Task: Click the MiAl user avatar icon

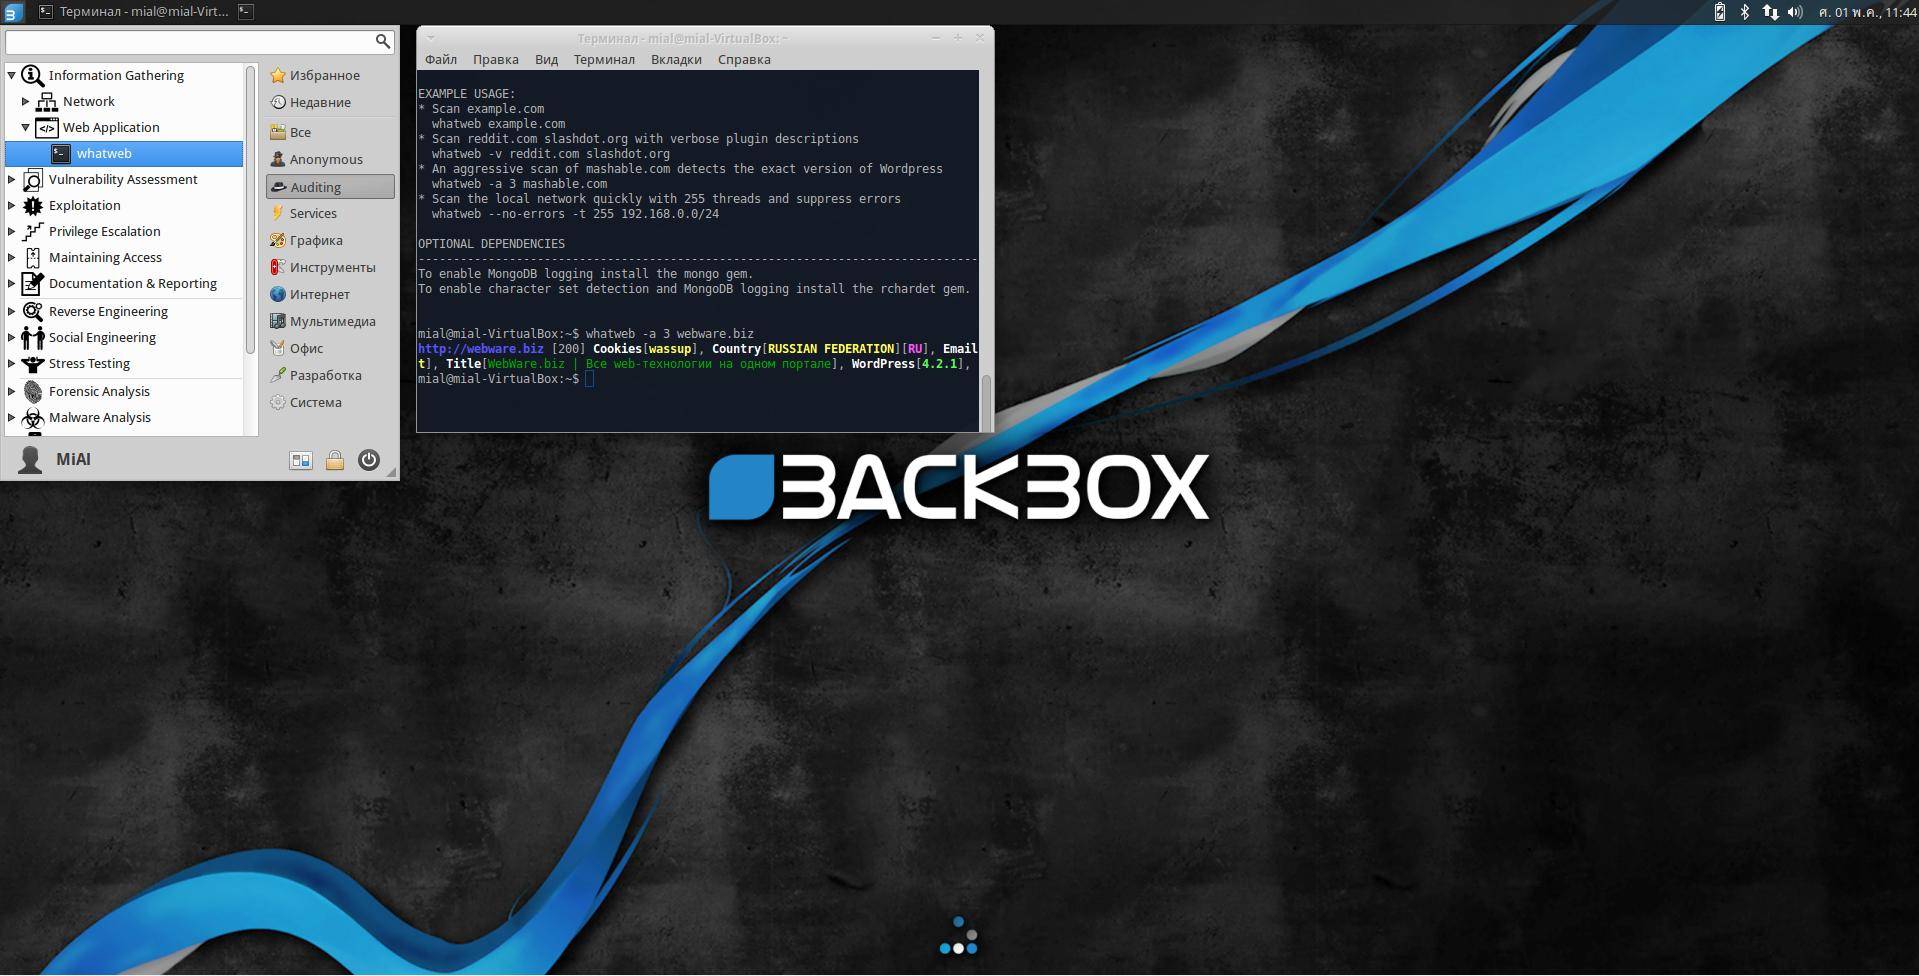Action: tap(30, 459)
